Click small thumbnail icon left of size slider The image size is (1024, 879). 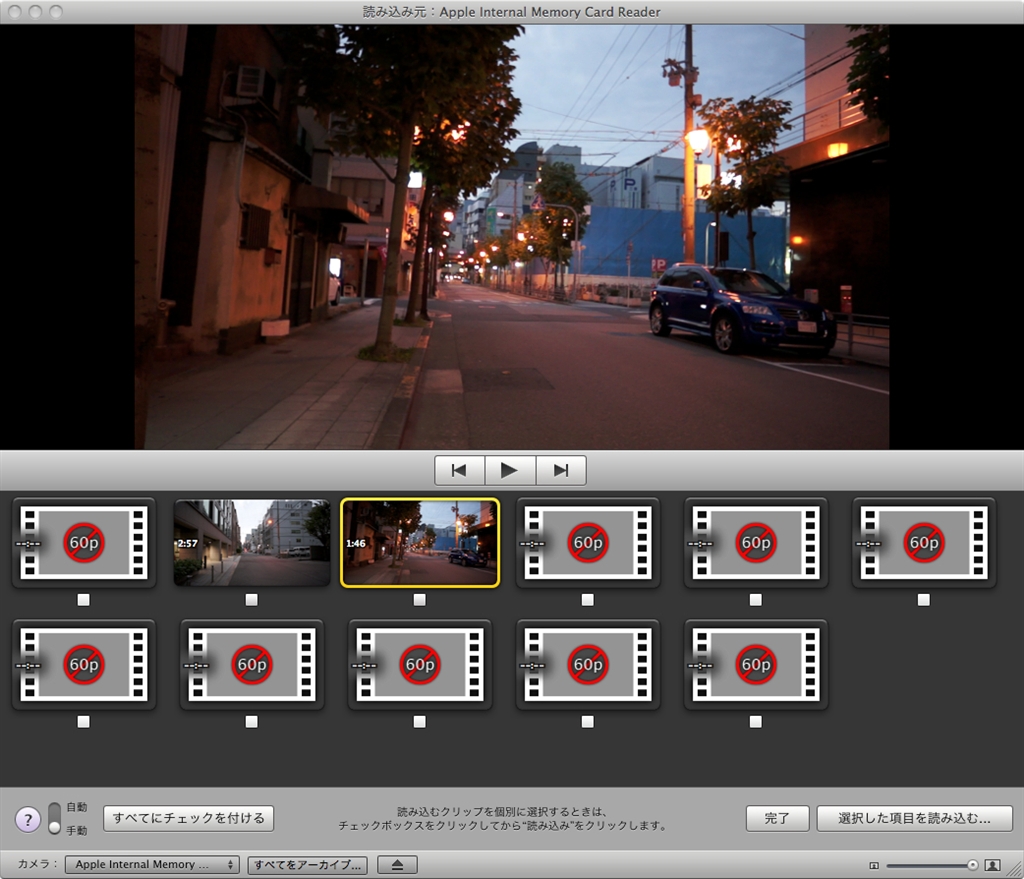point(873,865)
